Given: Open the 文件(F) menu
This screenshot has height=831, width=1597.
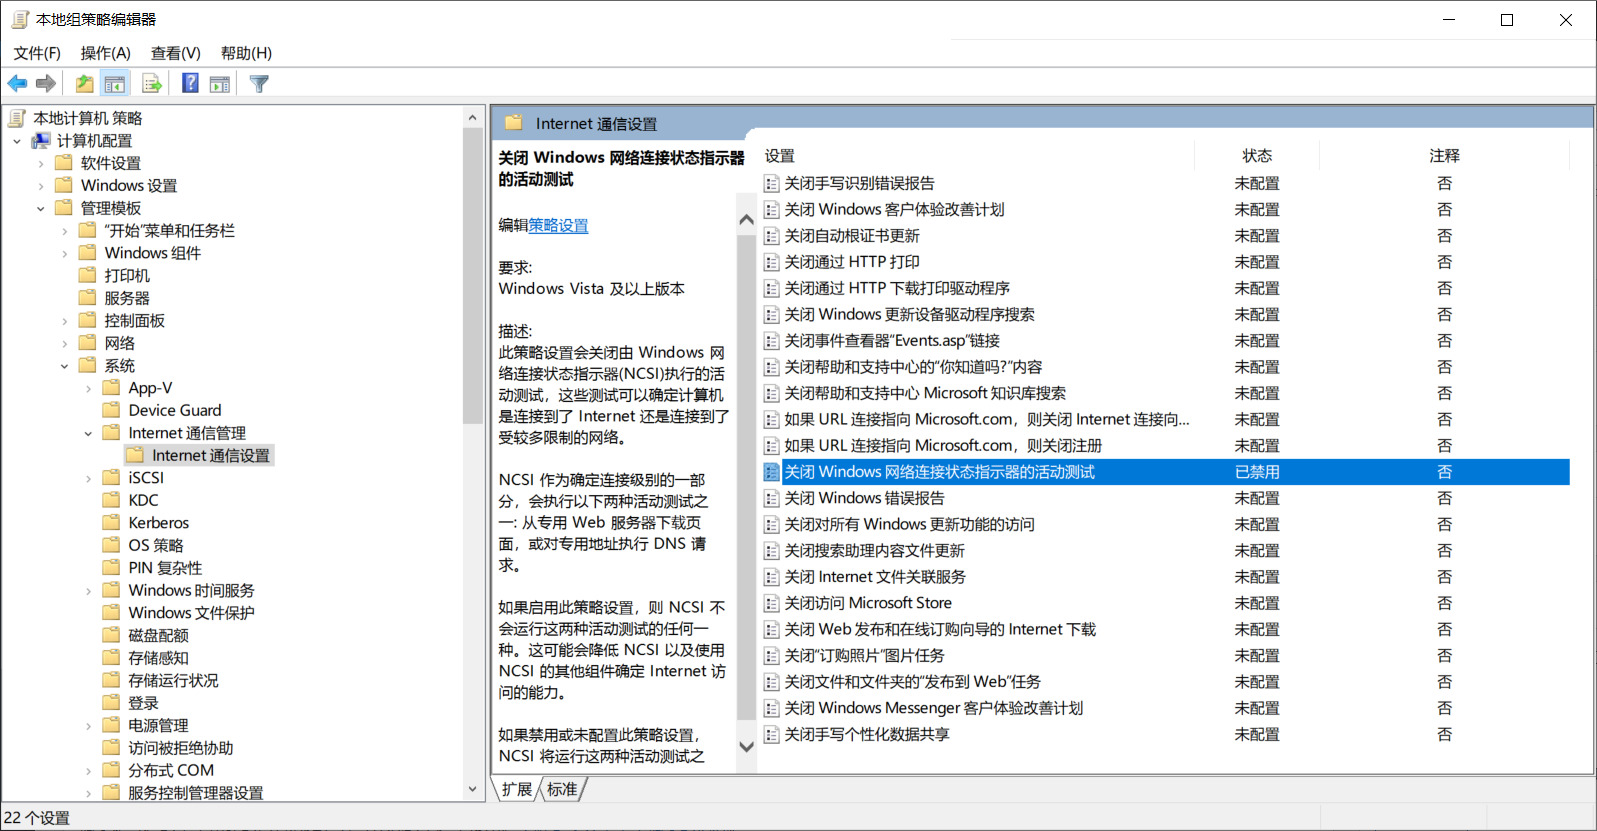Looking at the screenshot, I should coord(37,53).
